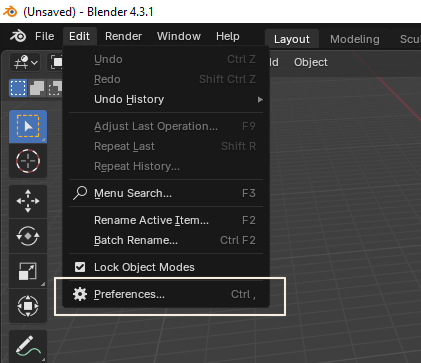This screenshot has width=421, height=363.
Task: Switch to the Layout workspace tab
Action: tap(292, 39)
